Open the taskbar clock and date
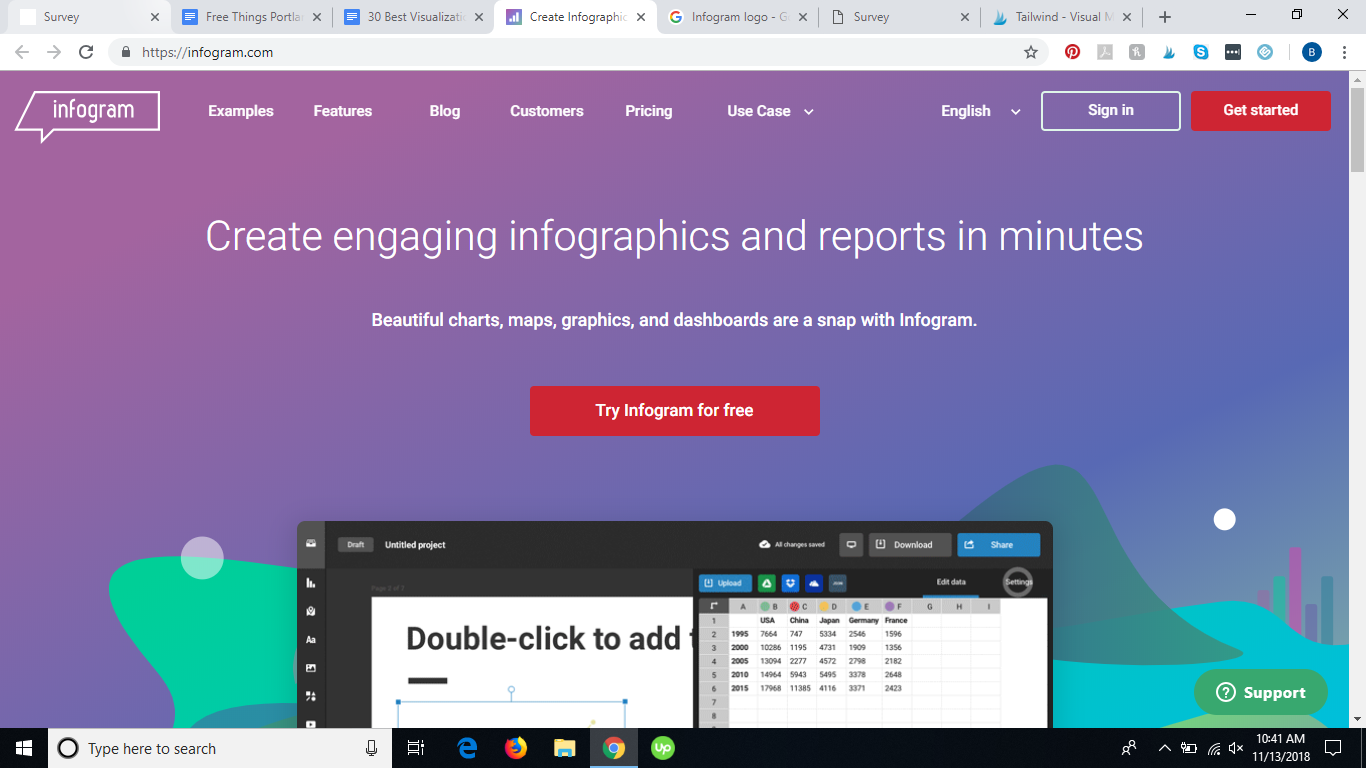Image resolution: width=1366 pixels, height=768 pixels. pos(1280,748)
